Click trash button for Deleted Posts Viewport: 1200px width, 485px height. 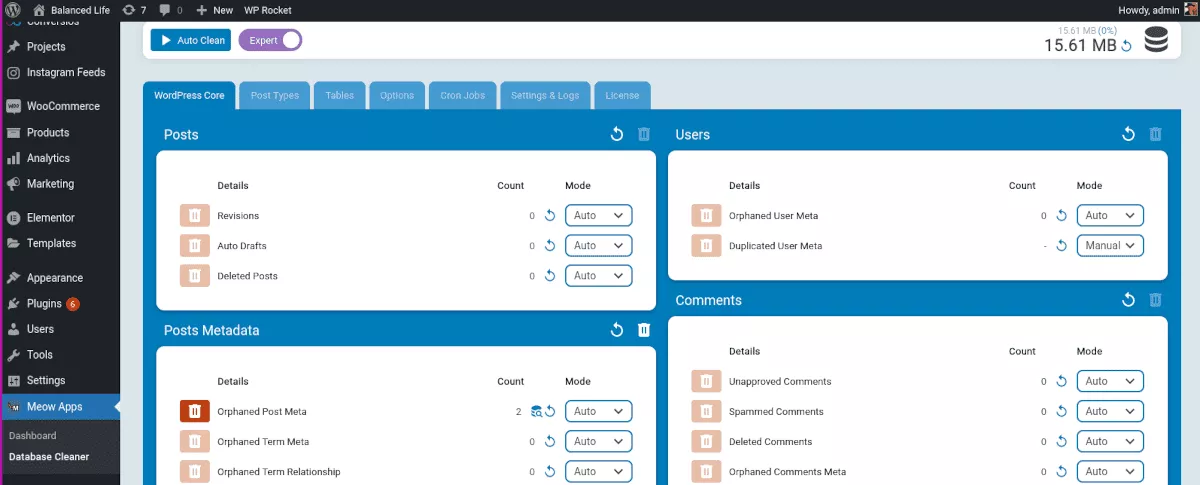click(195, 276)
